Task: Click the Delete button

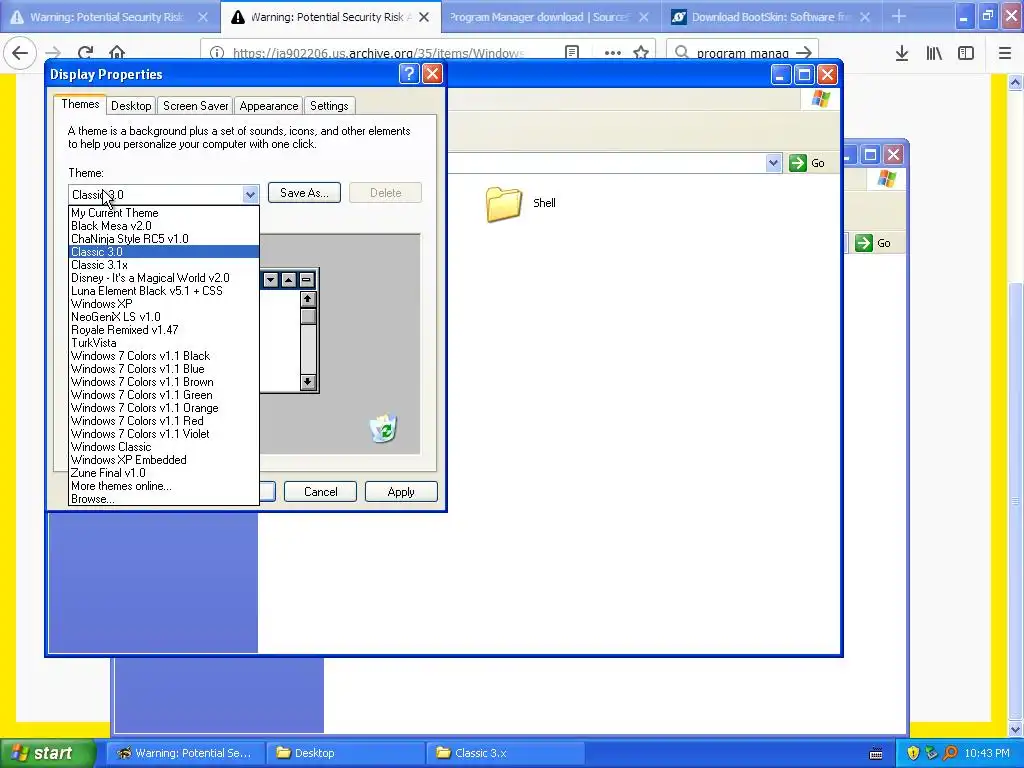Action: pos(385,193)
